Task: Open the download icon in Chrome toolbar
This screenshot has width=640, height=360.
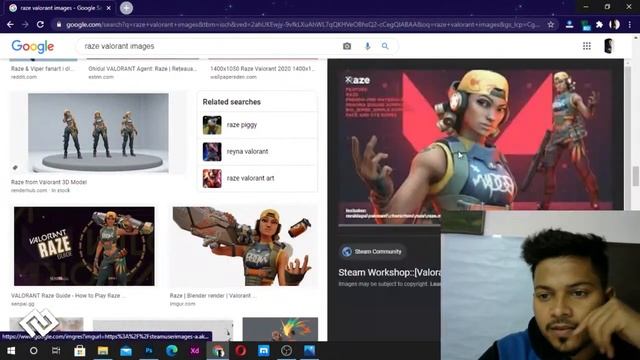Action: pos(569,24)
